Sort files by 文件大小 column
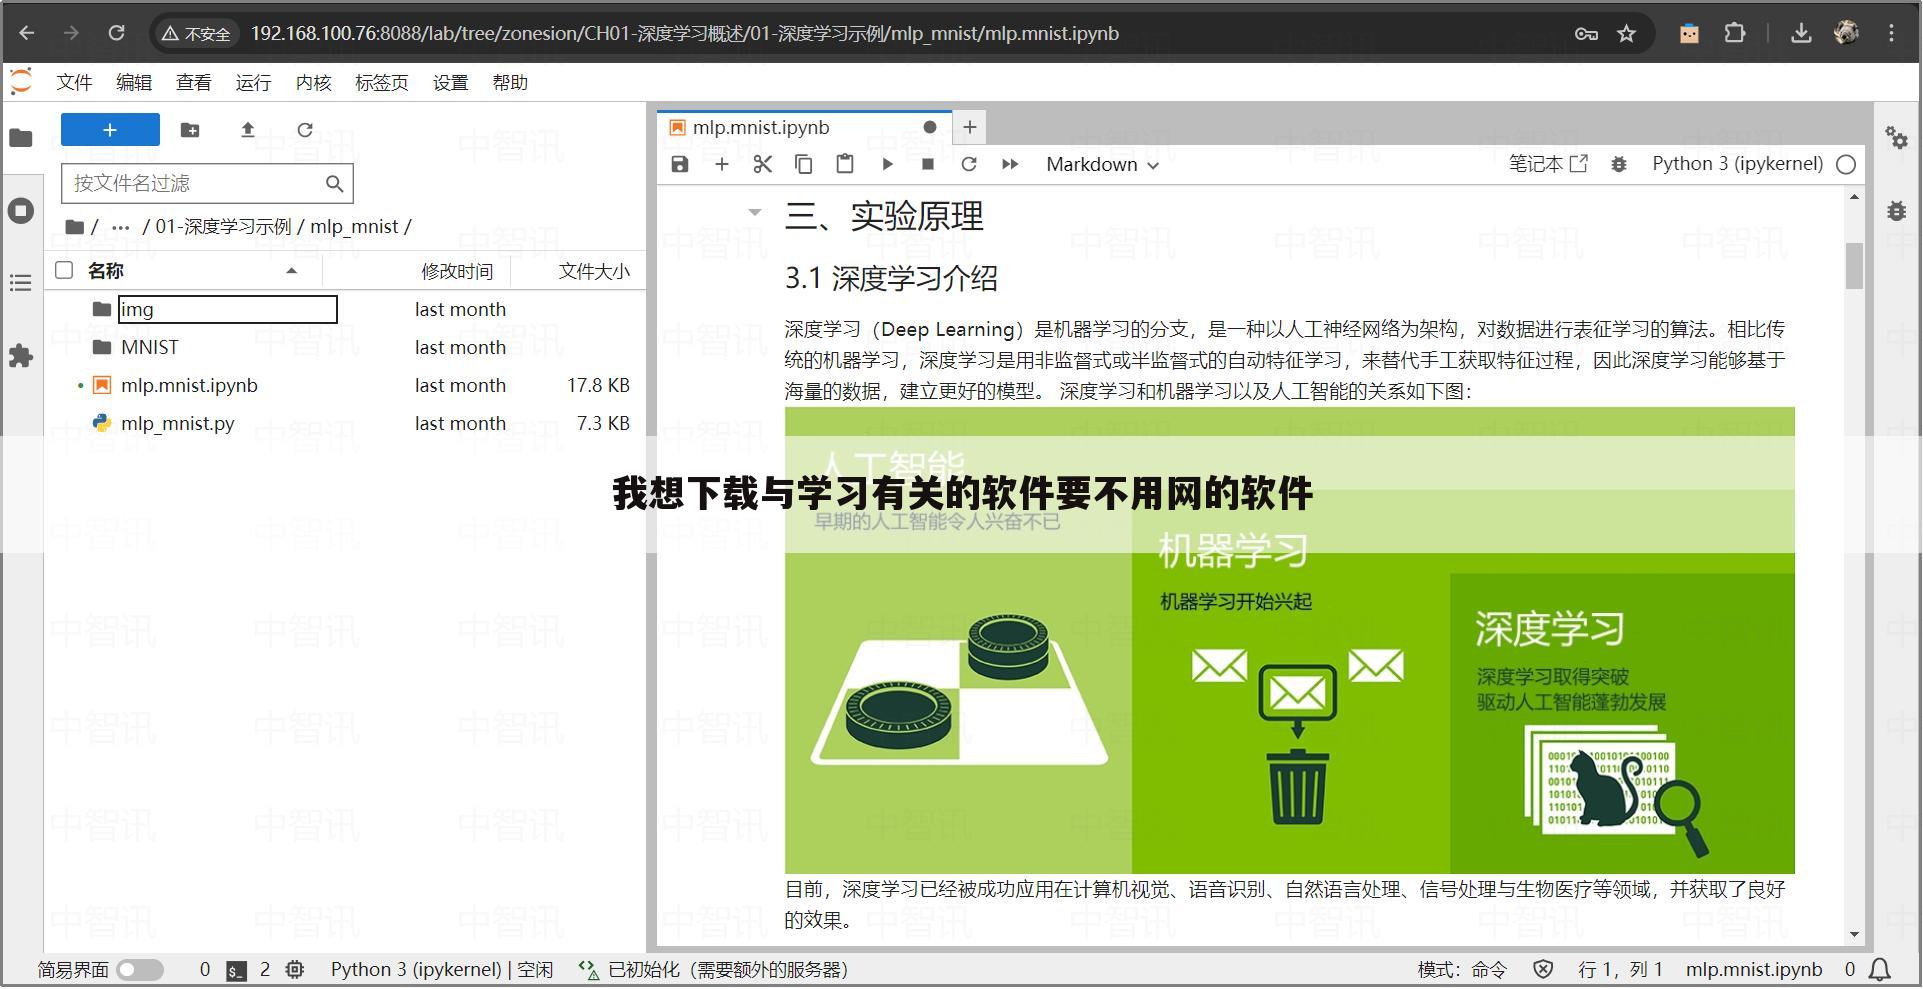Viewport: 1923px width, 989px height. click(x=594, y=271)
